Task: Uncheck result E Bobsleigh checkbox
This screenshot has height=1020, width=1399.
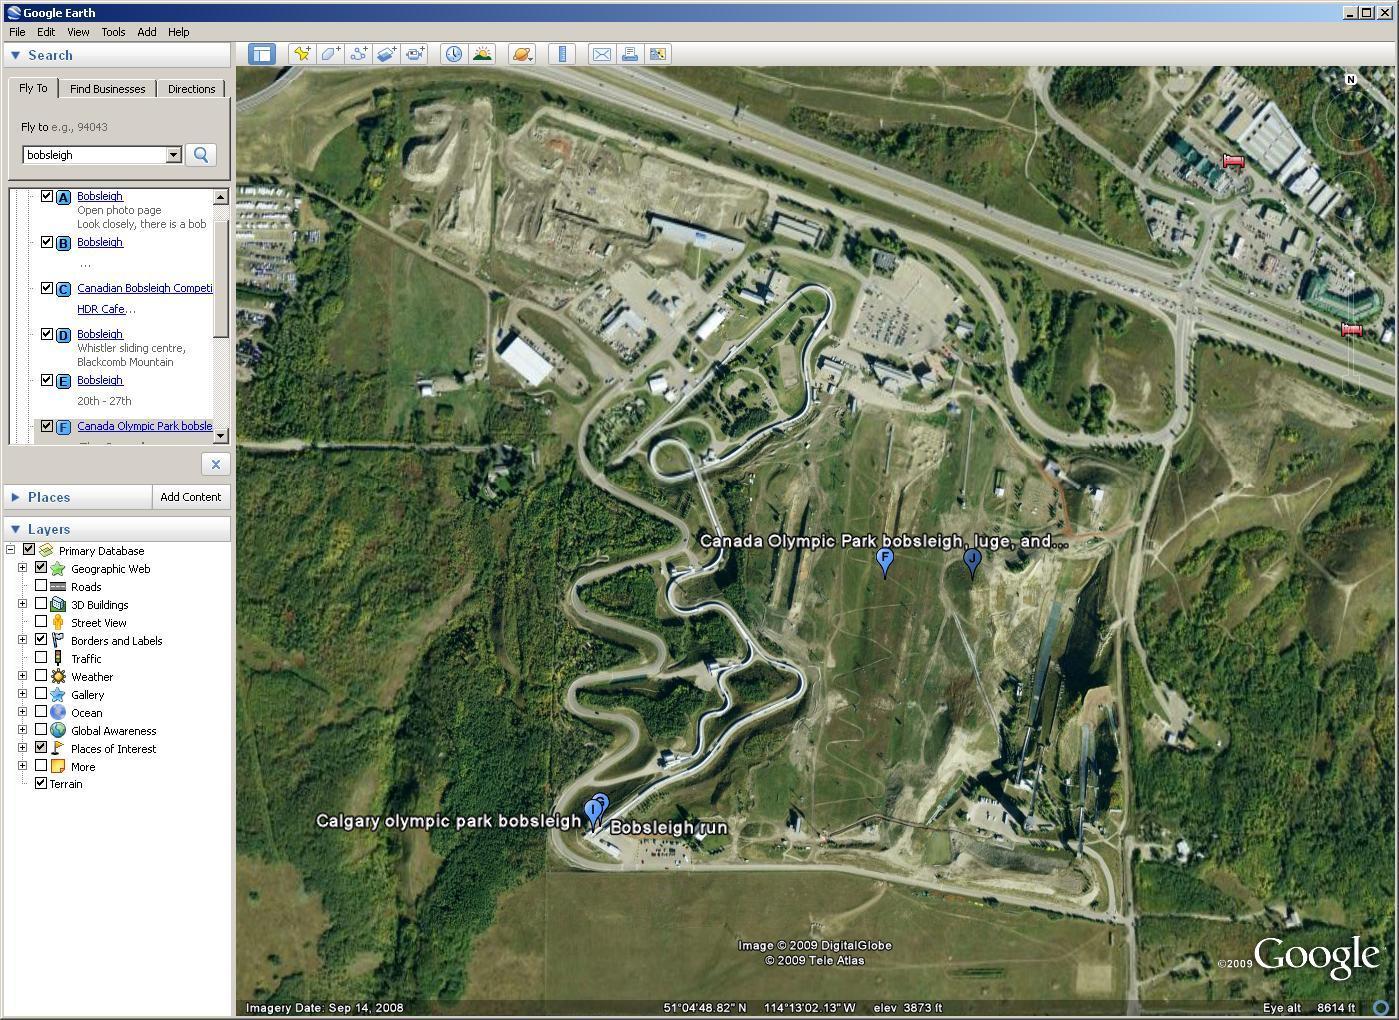Action: pos(46,380)
